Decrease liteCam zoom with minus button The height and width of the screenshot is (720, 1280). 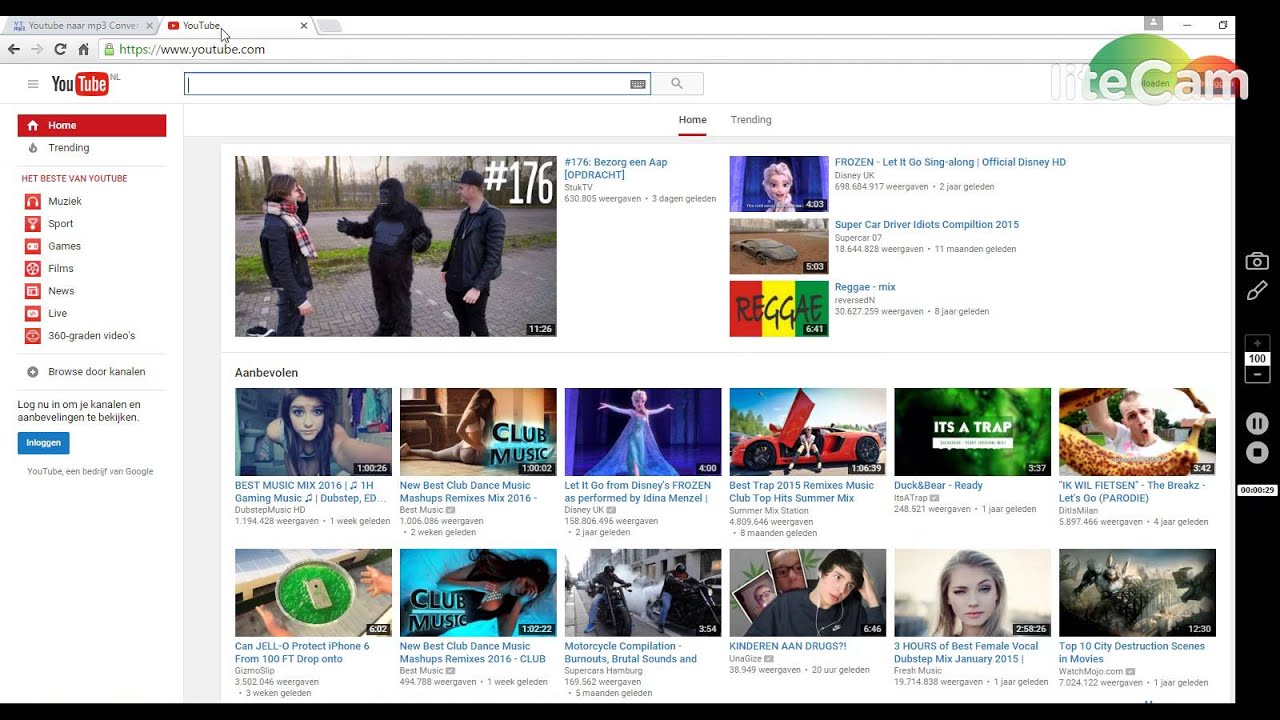pos(1257,375)
